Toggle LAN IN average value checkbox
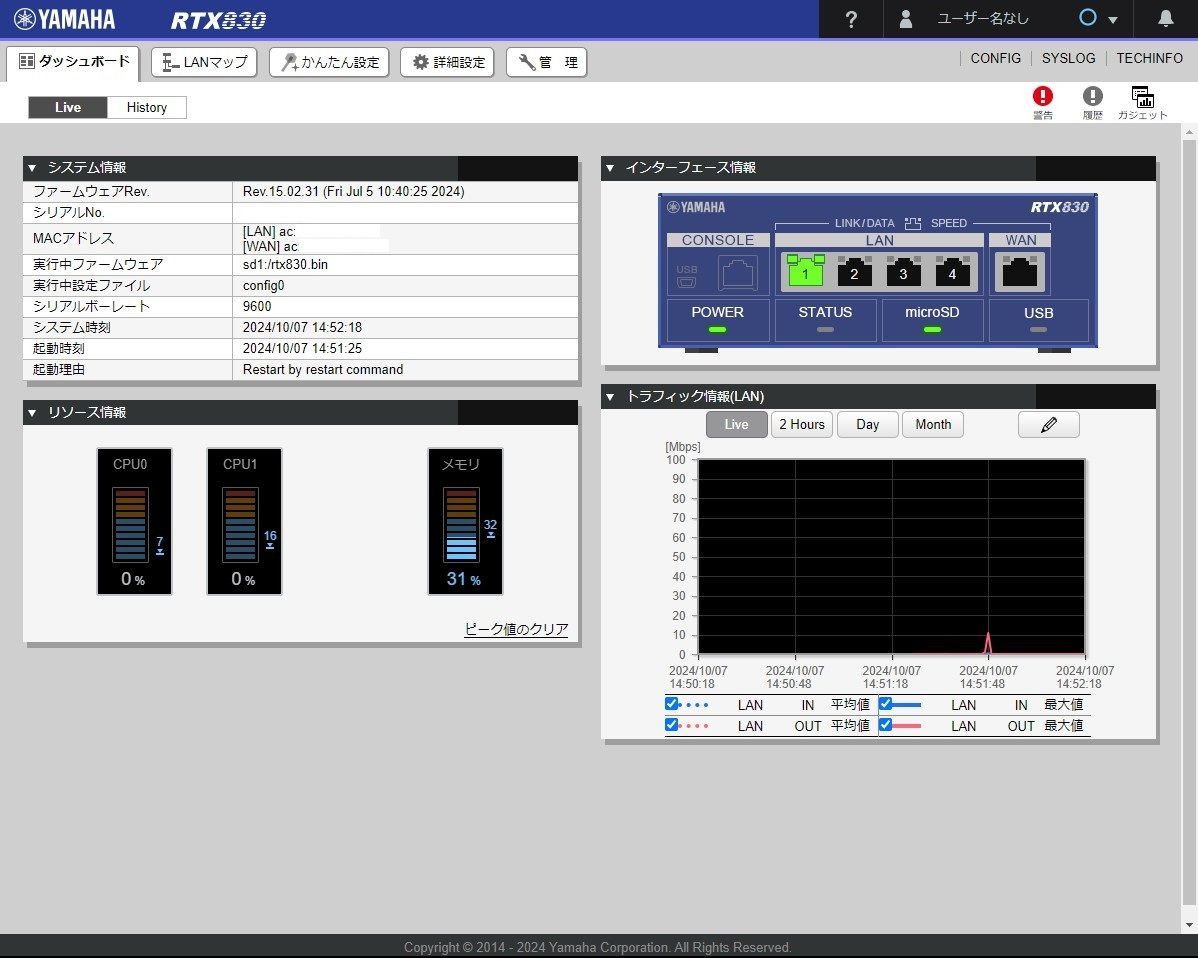The image size is (1198, 958). click(x=672, y=704)
